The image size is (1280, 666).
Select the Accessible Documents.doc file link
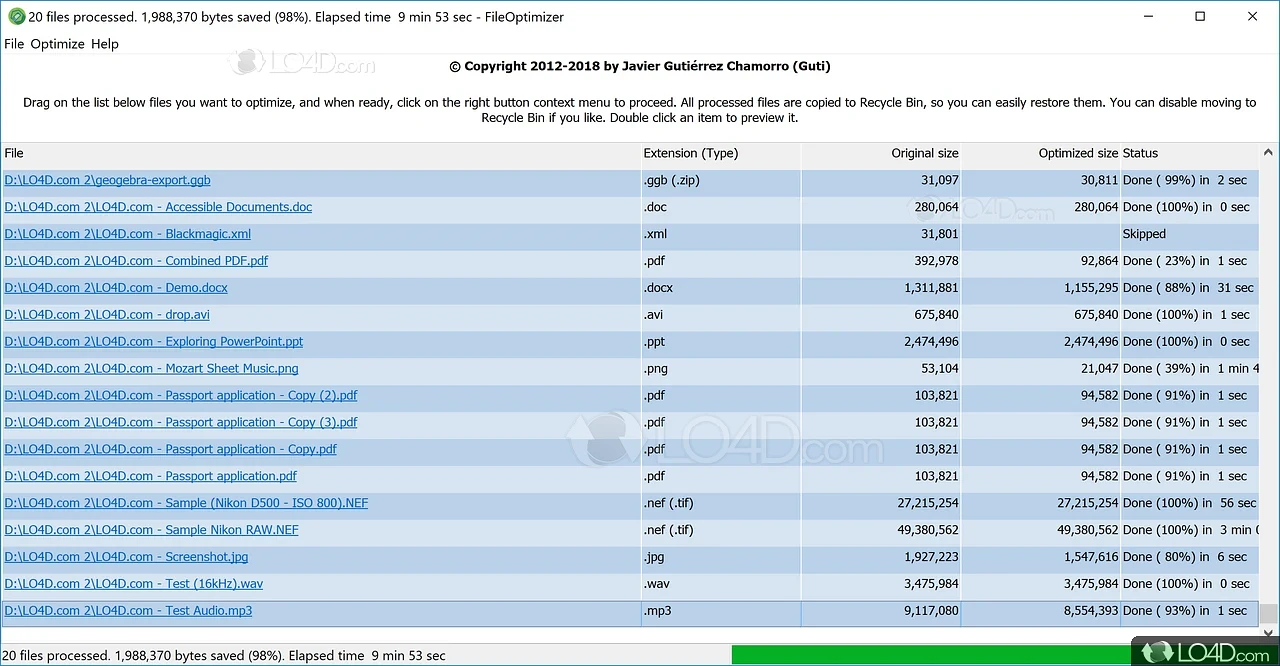pyautogui.click(x=158, y=207)
